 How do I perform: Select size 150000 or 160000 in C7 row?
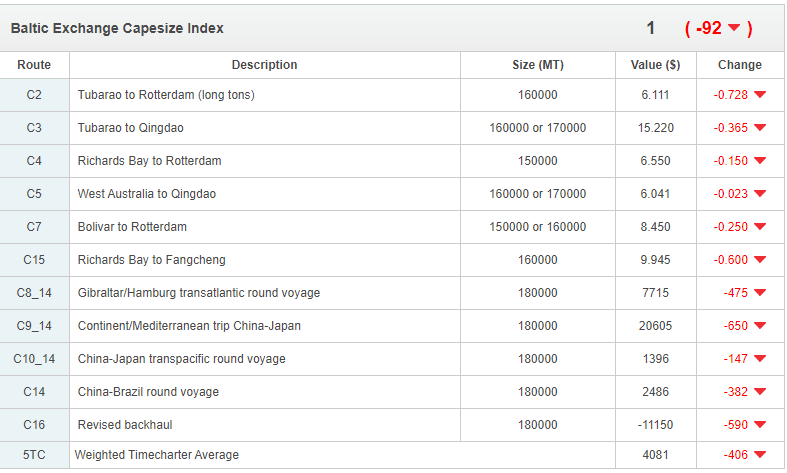538,227
